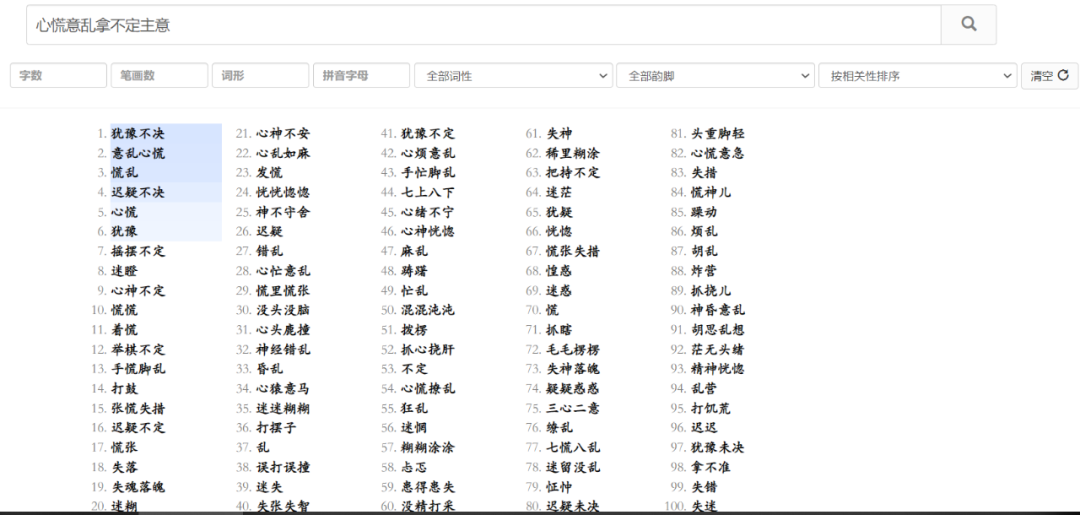The width and height of the screenshot is (1080, 515).
Task: Click result 19 失魂落魄
Action: coord(138,487)
